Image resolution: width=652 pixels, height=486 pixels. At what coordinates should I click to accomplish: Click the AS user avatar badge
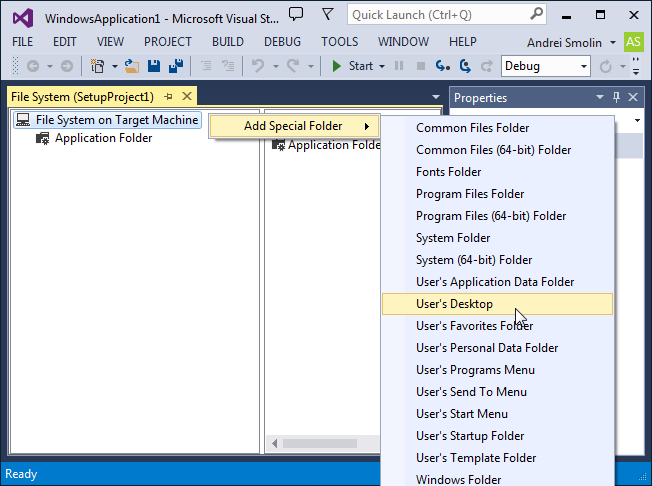pyautogui.click(x=633, y=42)
